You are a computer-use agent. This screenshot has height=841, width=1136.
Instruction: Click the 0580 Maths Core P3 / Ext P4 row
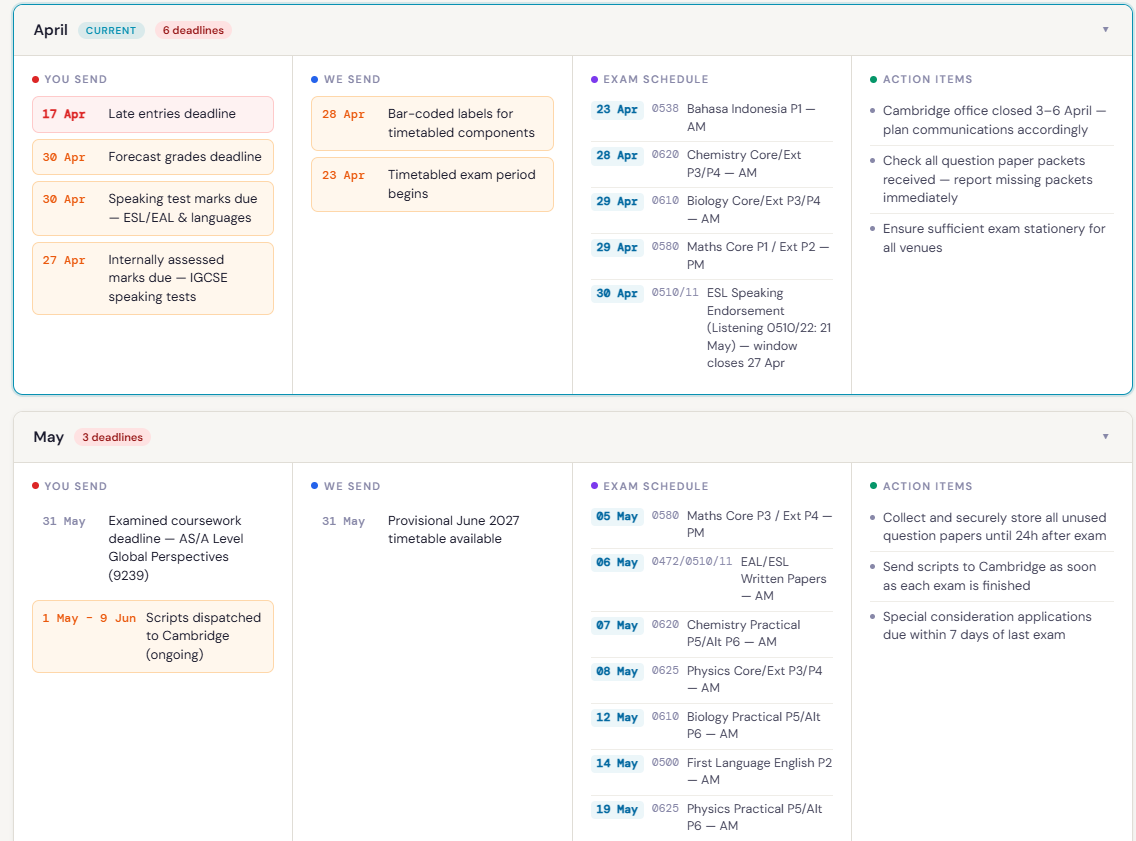(711, 524)
